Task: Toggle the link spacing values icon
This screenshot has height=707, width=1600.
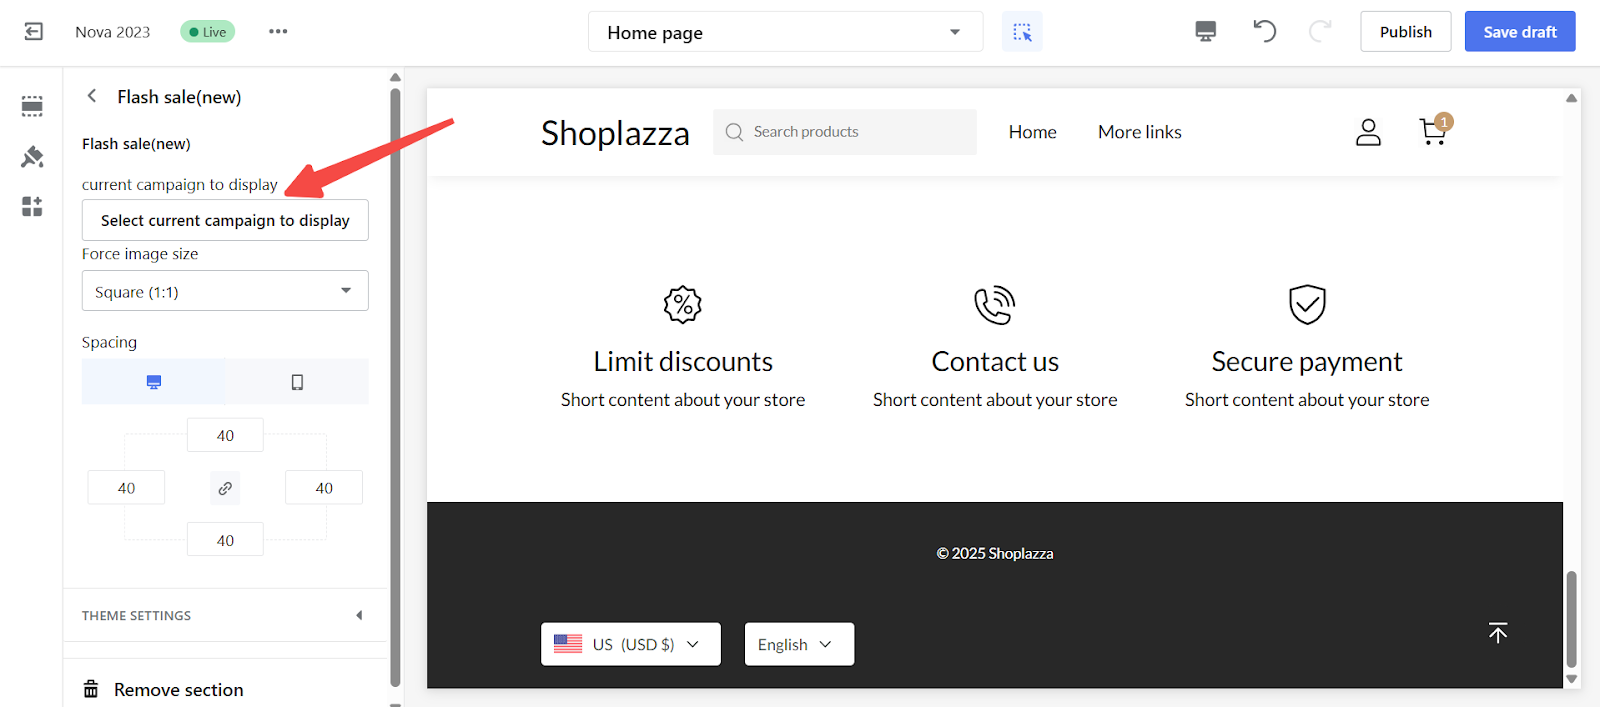Action: 225,488
